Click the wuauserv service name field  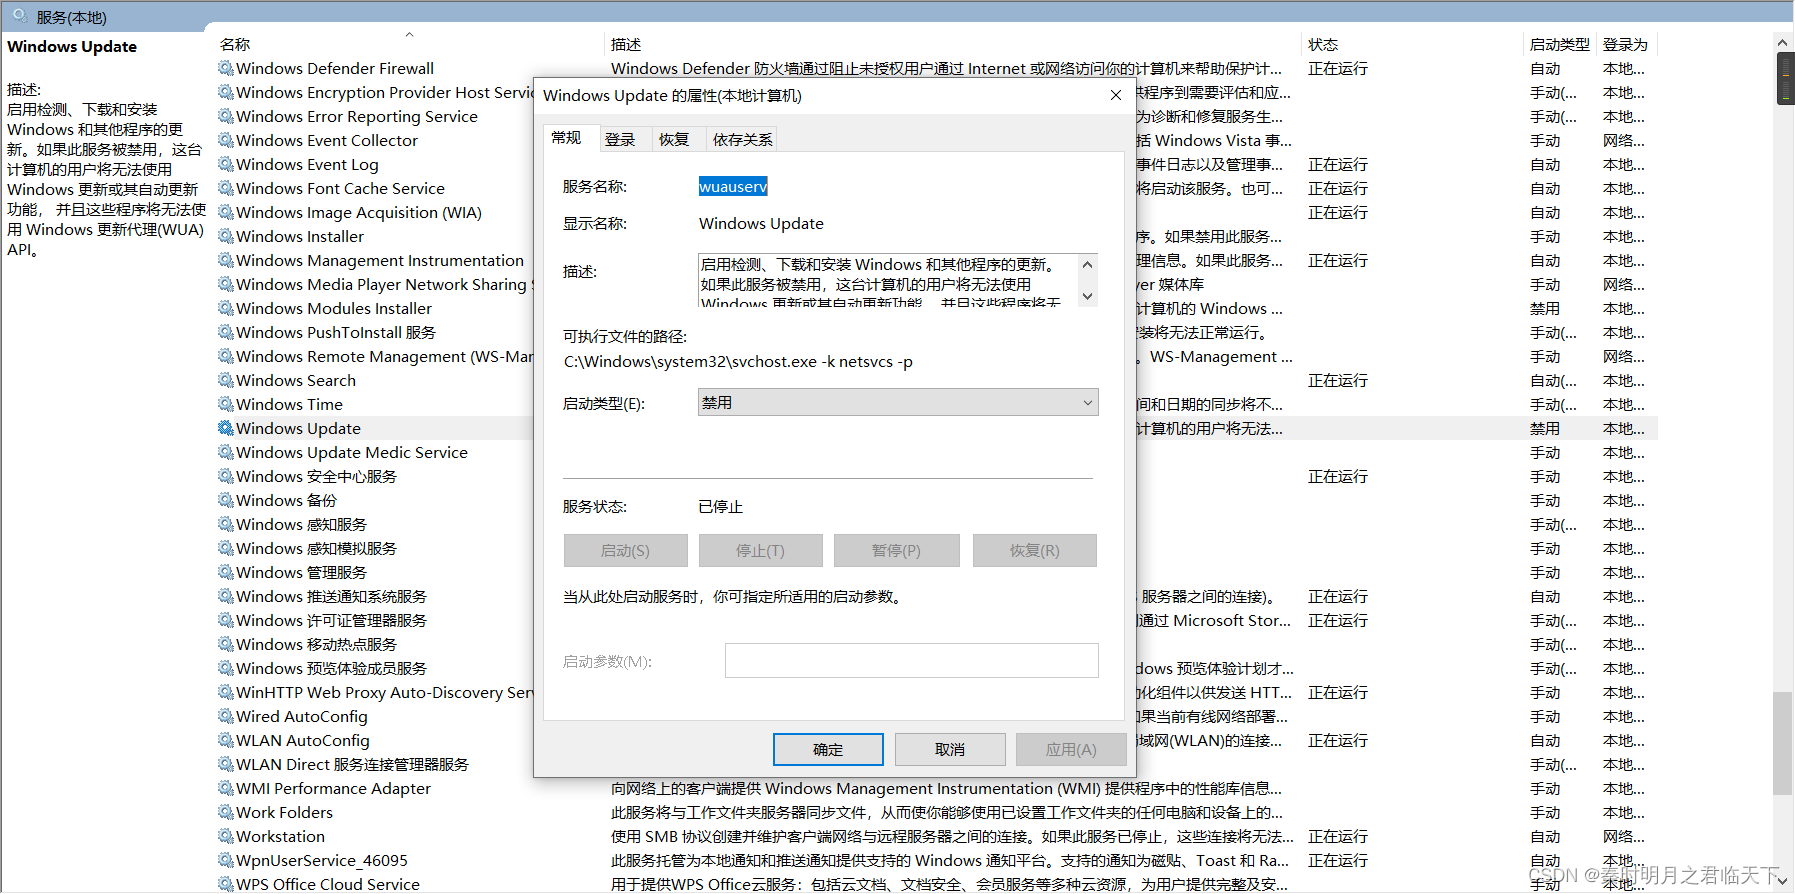click(x=733, y=186)
